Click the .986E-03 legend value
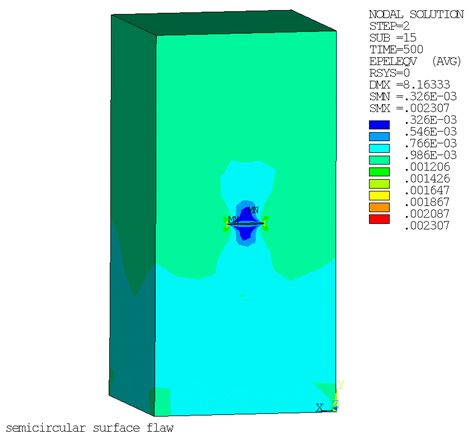 430,155
